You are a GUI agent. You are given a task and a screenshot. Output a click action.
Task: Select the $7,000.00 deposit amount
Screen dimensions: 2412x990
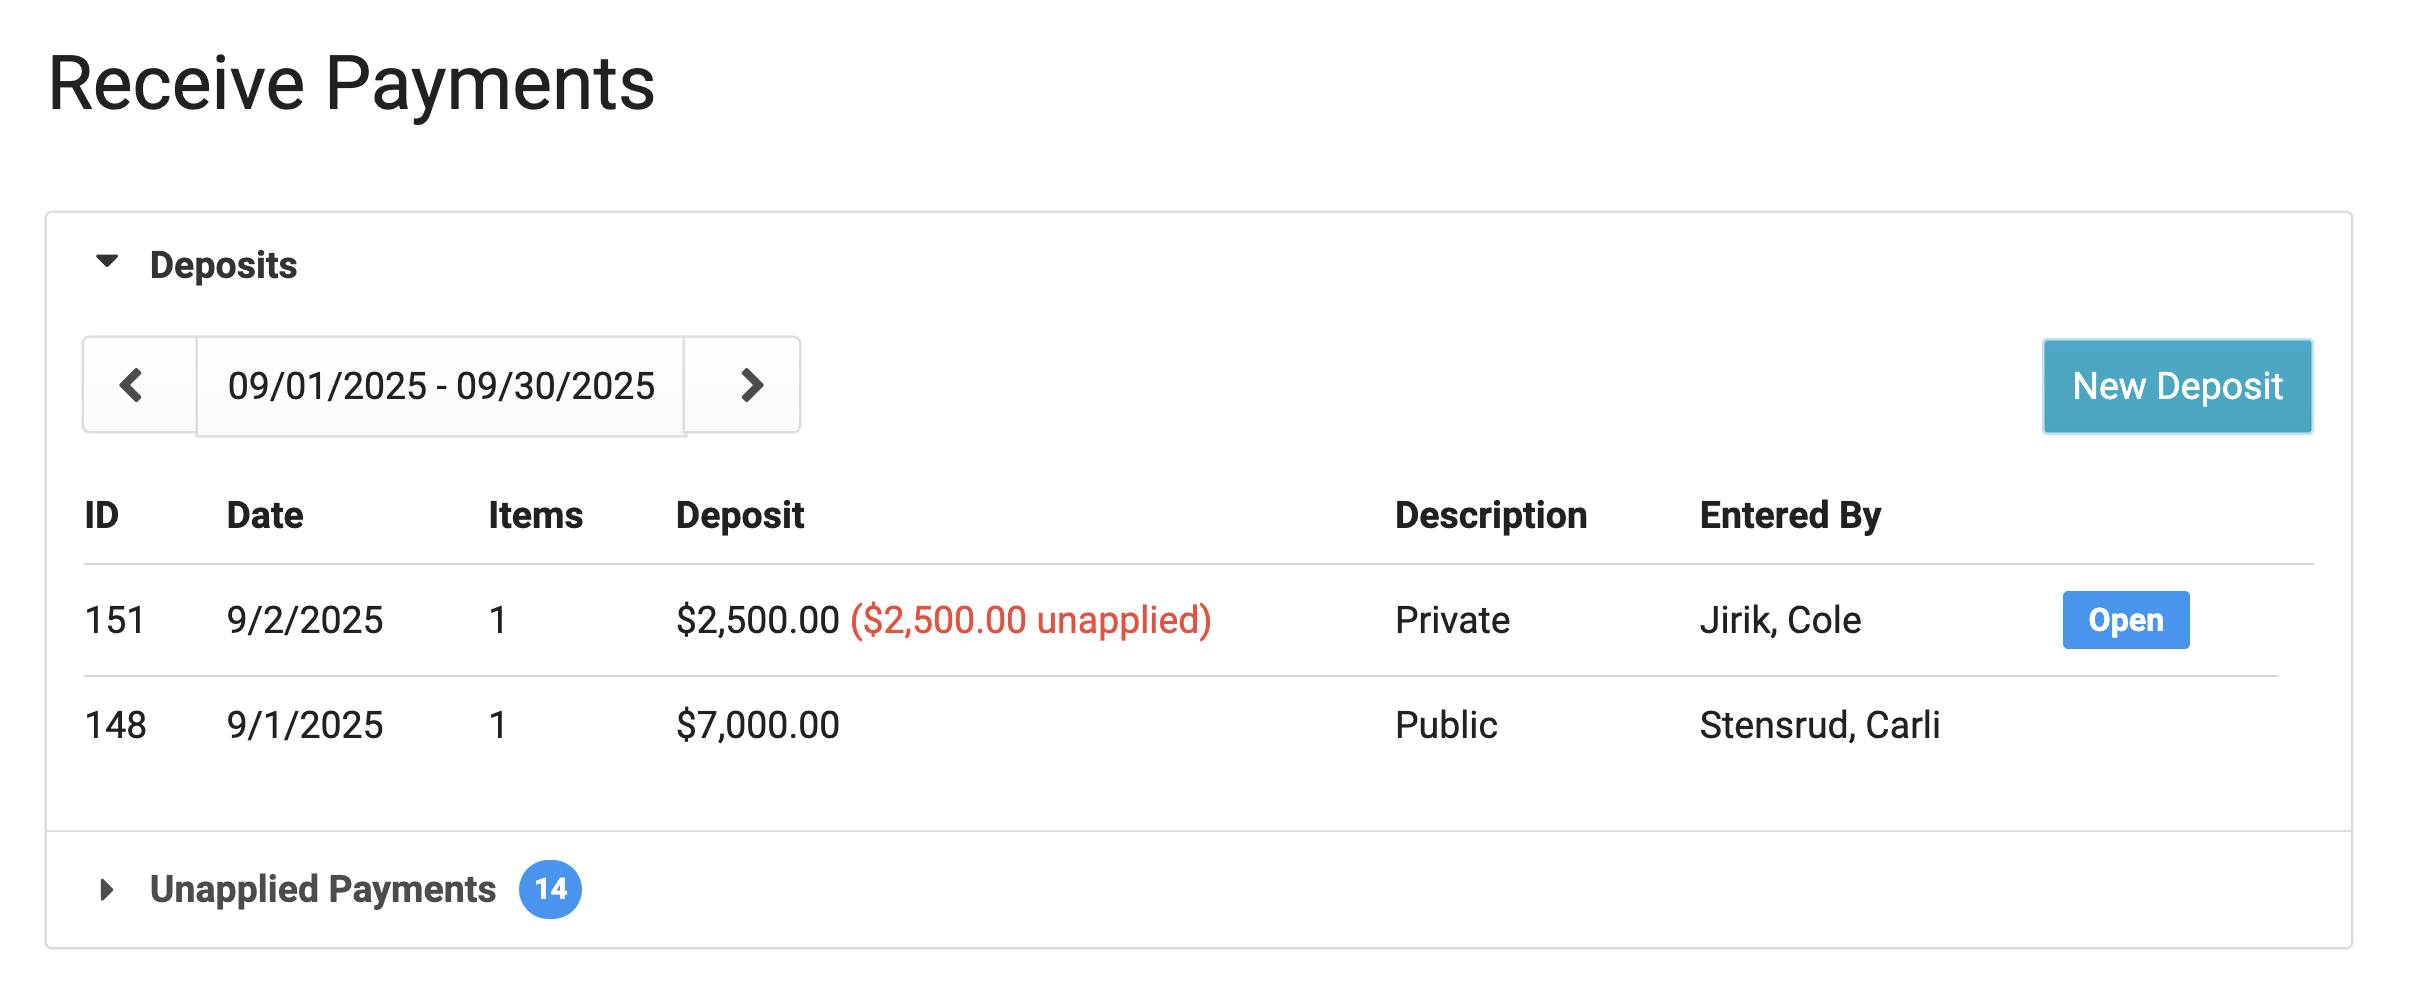[x=757, y=725]
